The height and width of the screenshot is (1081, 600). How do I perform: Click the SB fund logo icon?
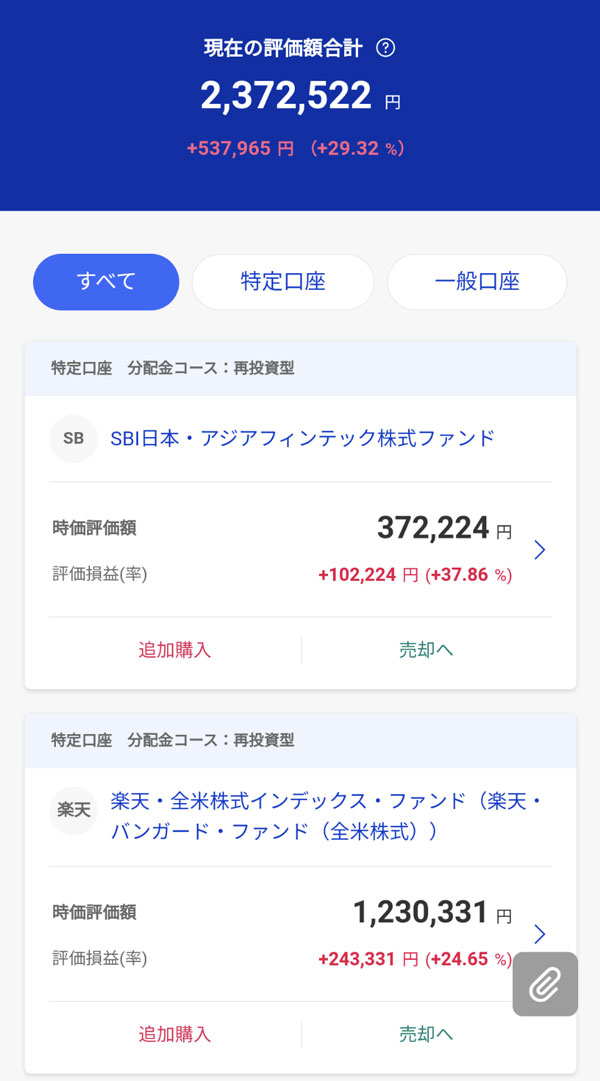coord(73,438)
